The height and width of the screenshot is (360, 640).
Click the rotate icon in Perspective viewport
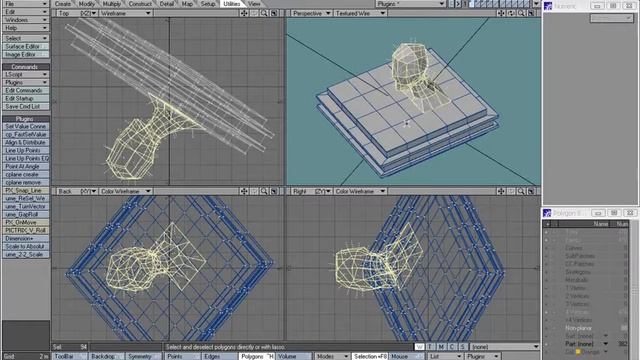(511, 13)
